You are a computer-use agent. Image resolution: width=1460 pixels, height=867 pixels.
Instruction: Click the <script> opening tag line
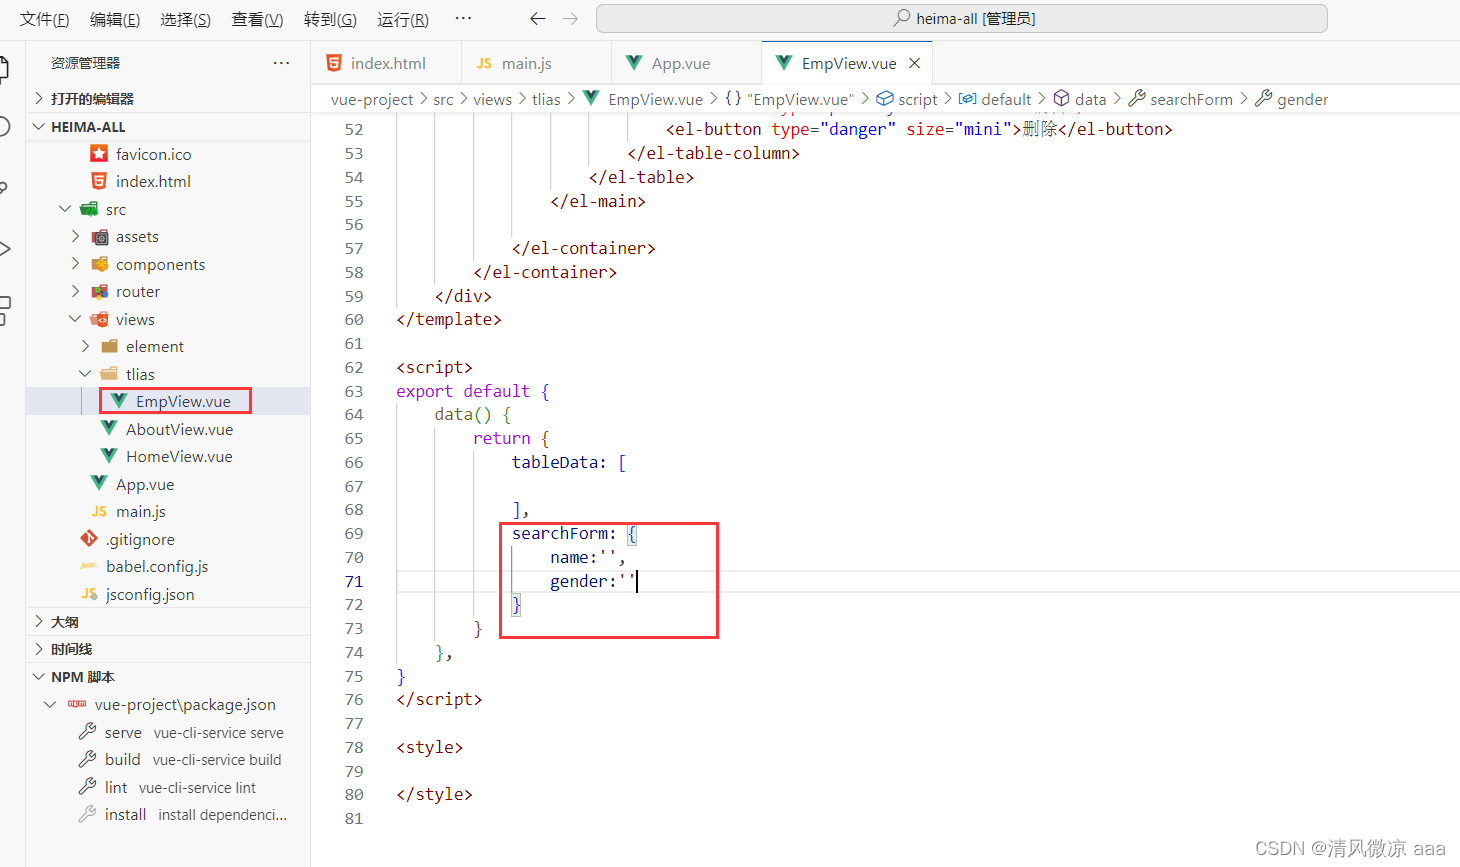click(434, 367)
